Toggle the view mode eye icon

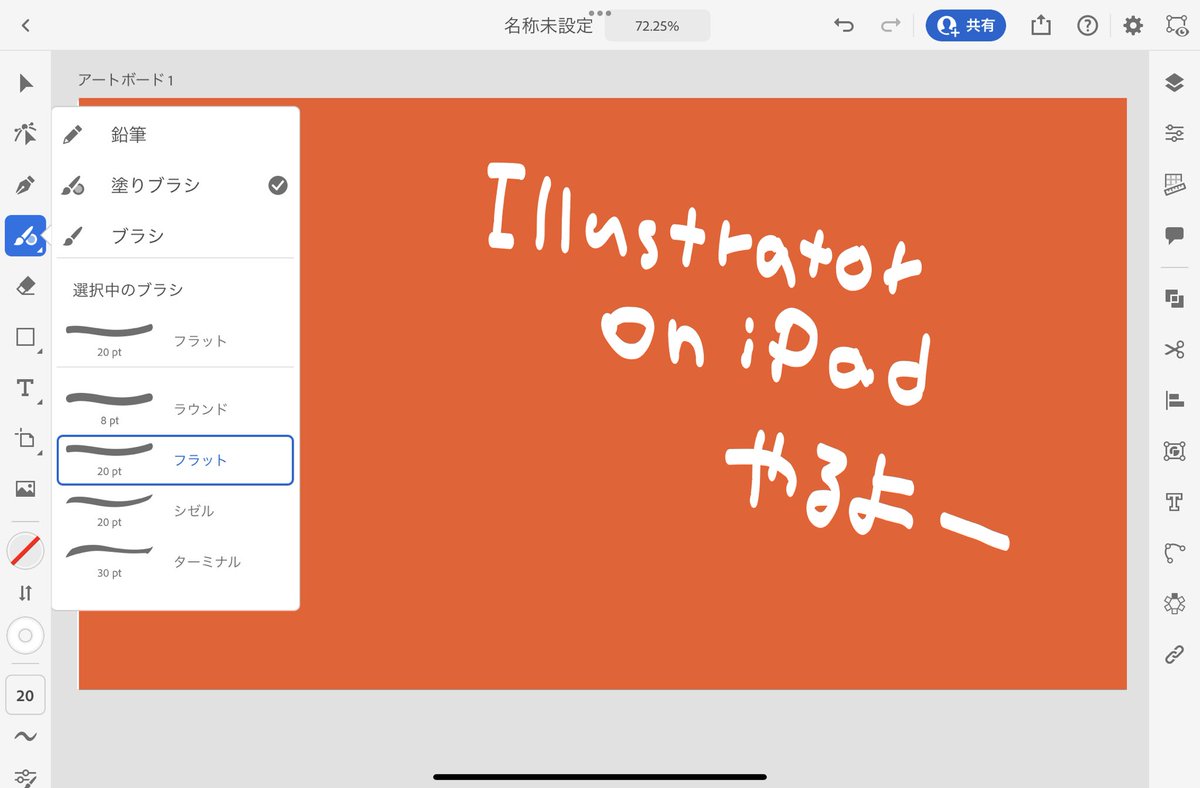1176,26
